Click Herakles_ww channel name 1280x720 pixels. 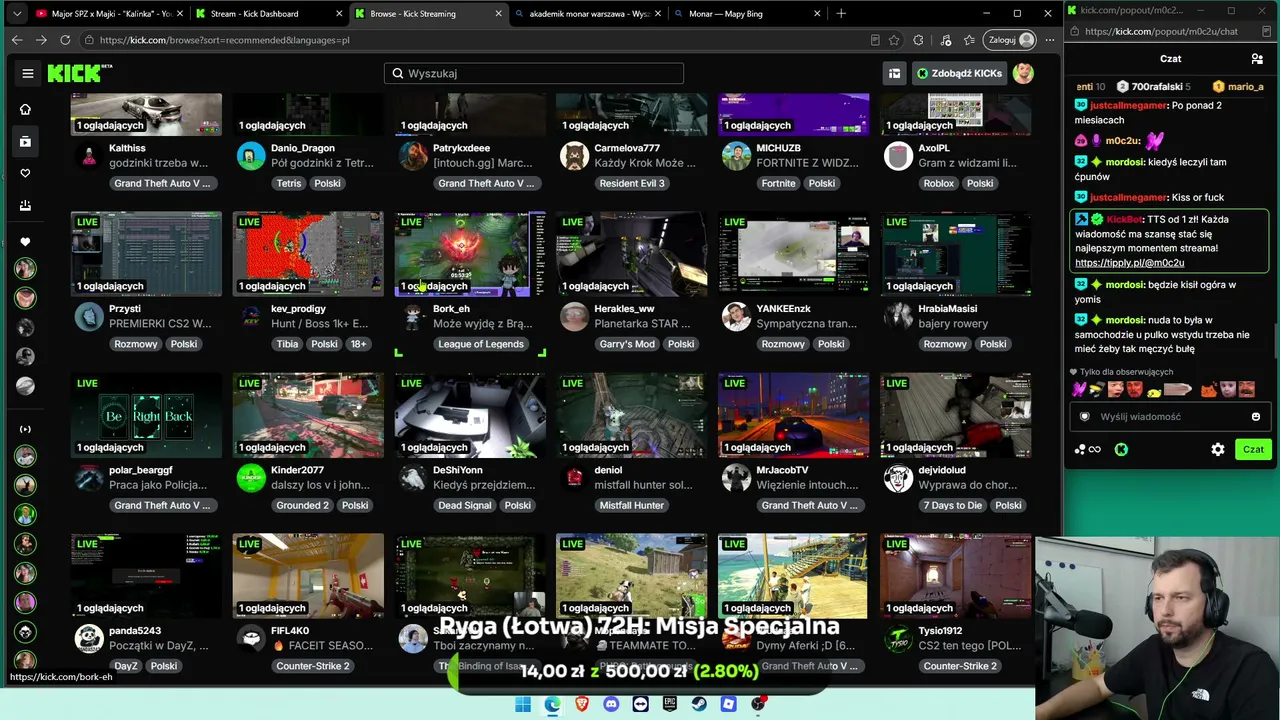pyautogui.click(x=624, y=309)
